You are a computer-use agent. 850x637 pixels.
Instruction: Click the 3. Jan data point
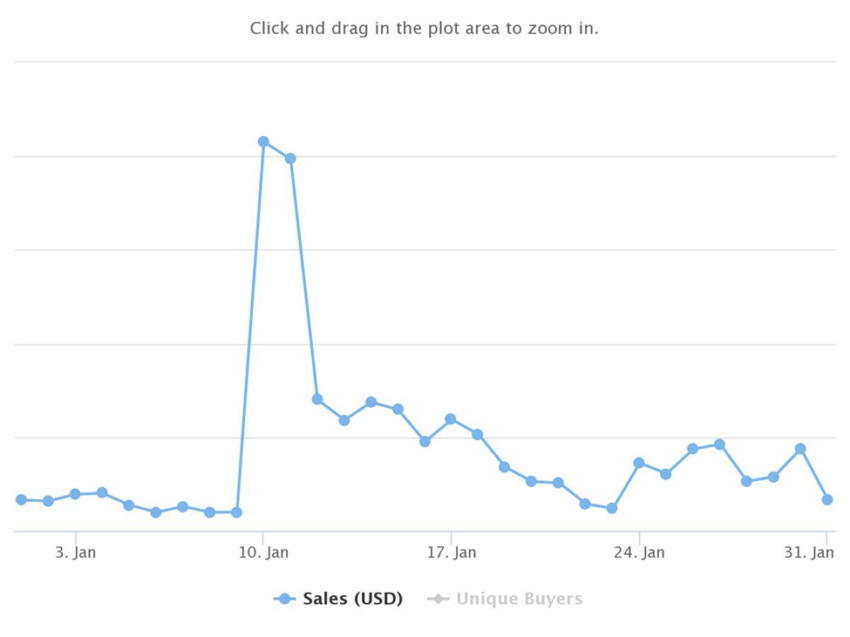pyautogui.click(x=75, y=494)
